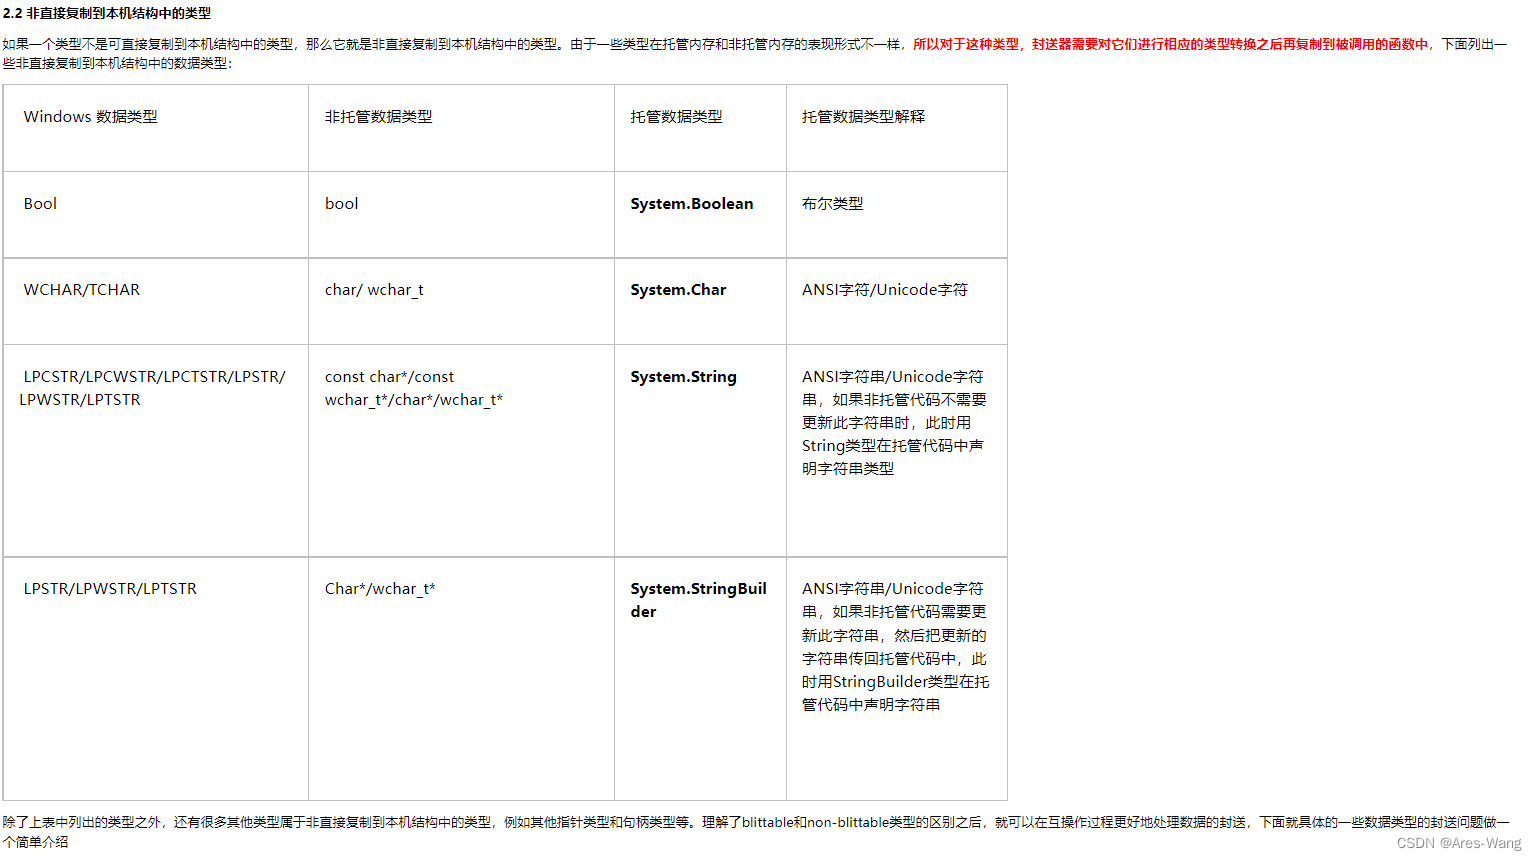Select the table header Windows 数据类型
1537x860 pixels.
[90, 116]
